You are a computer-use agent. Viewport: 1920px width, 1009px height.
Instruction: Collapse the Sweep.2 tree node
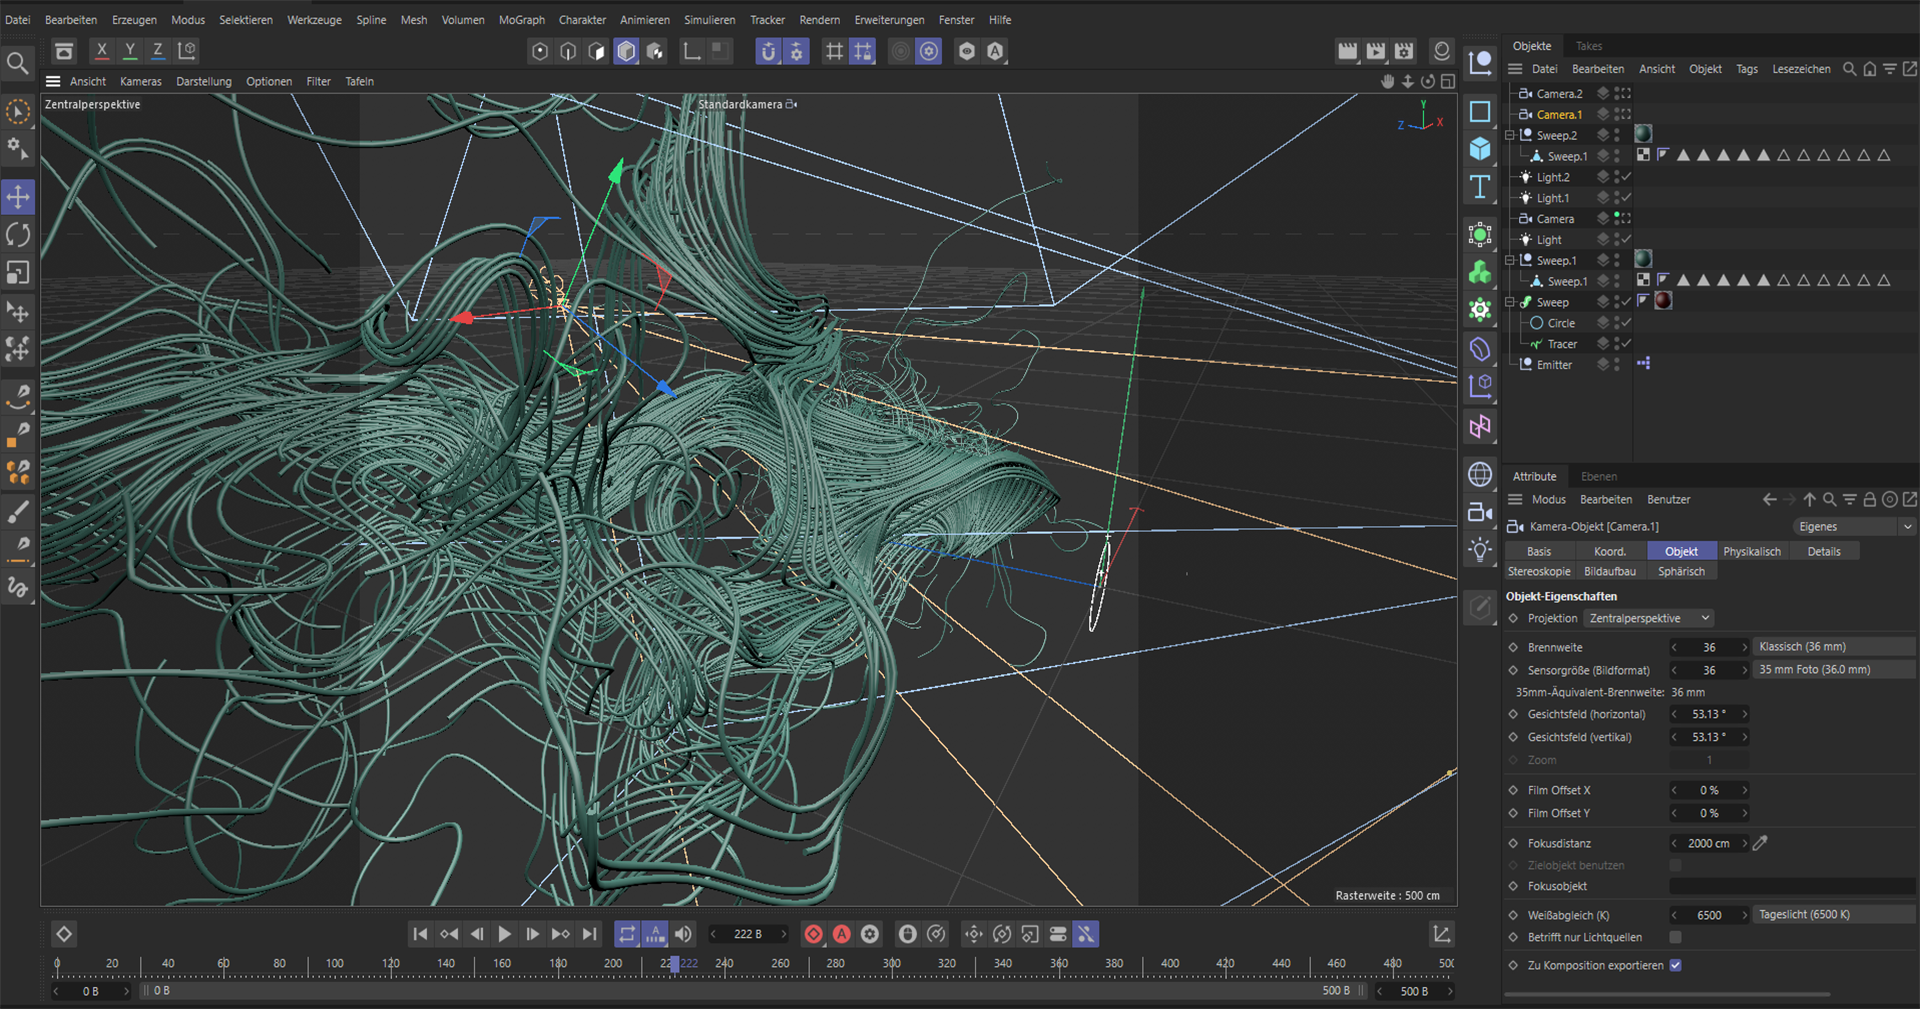pyautogui.click(x=1510, y=135)
